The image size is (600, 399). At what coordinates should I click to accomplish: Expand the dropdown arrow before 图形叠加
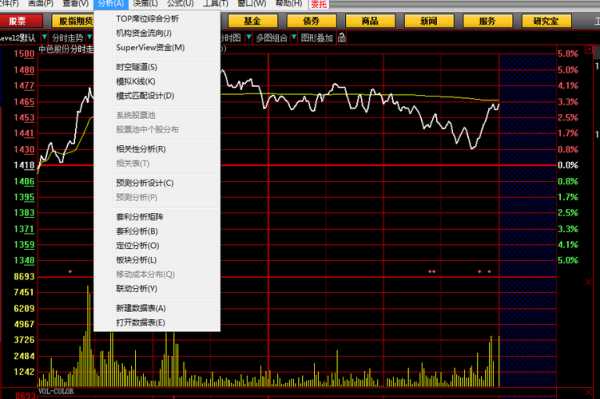pos(294,37)
